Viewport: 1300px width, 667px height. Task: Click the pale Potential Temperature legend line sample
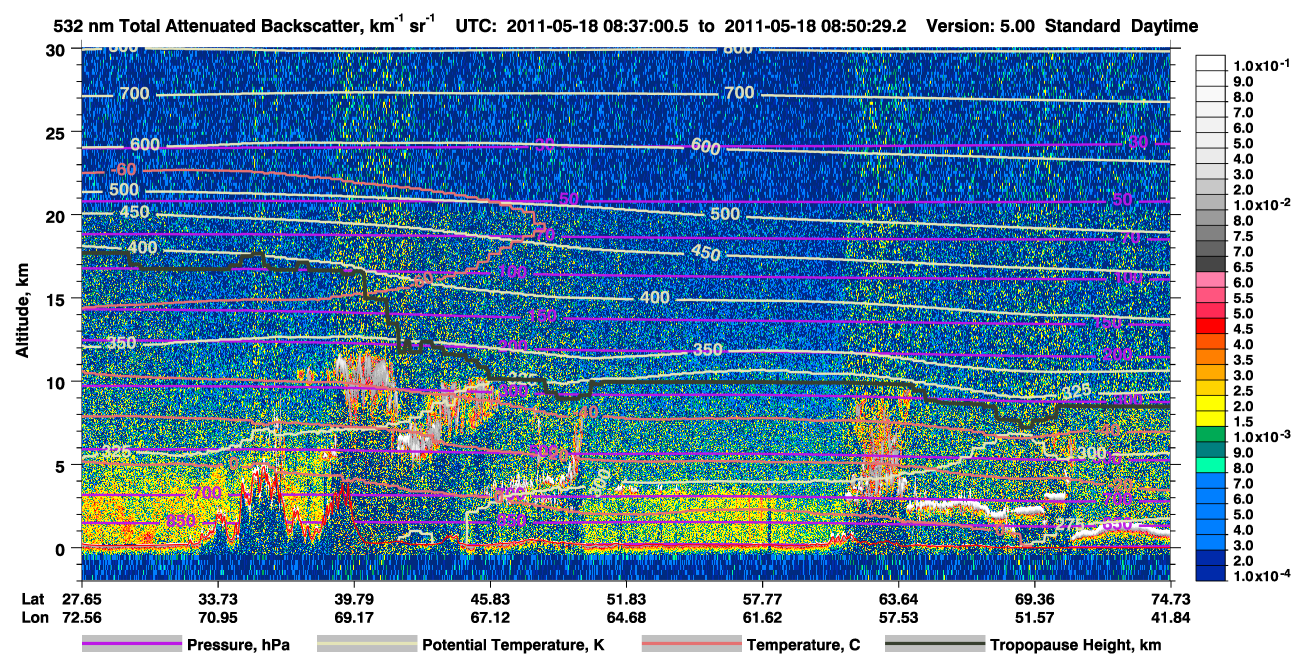(x=366, y=645)
